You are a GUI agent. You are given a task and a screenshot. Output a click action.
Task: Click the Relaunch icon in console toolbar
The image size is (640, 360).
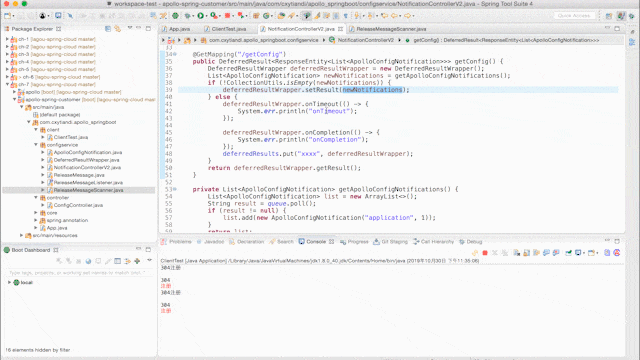[475, 253]
